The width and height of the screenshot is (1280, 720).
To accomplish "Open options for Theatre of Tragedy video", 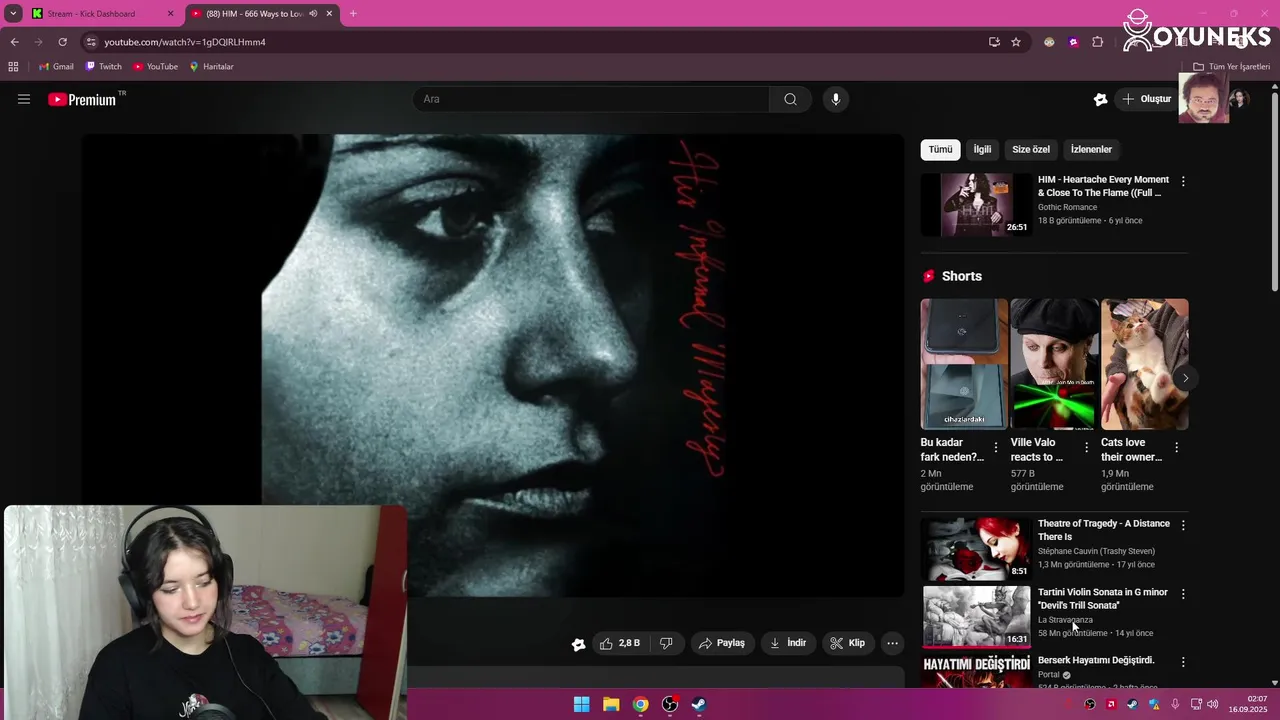I will click(1183, 525).
